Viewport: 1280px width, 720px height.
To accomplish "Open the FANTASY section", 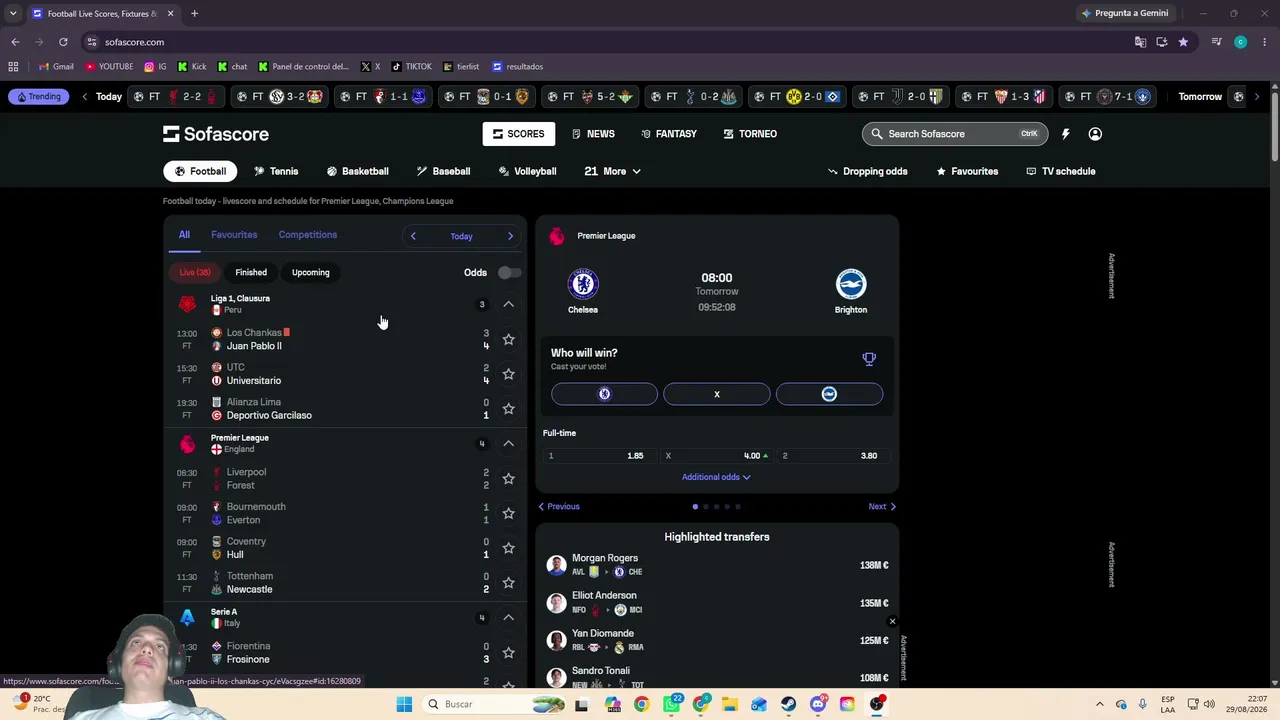I will pos(669,134).
